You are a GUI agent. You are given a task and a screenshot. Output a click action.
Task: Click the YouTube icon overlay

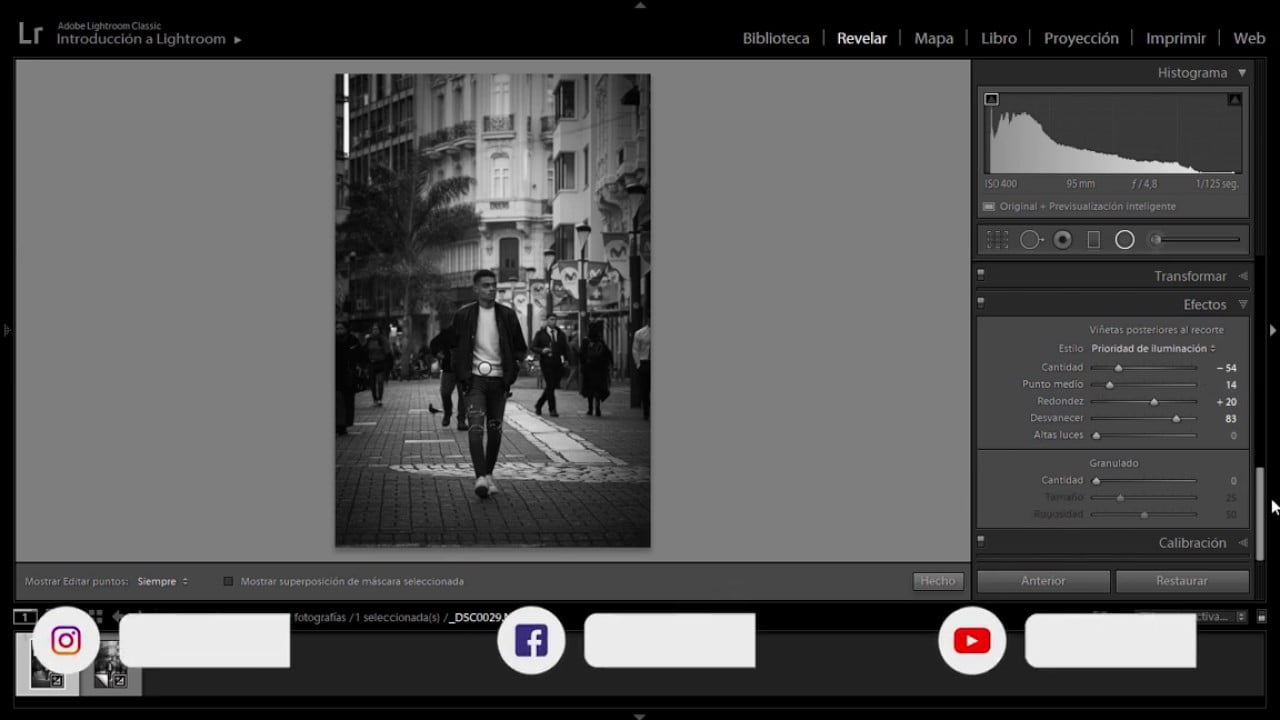coord(972,640)
